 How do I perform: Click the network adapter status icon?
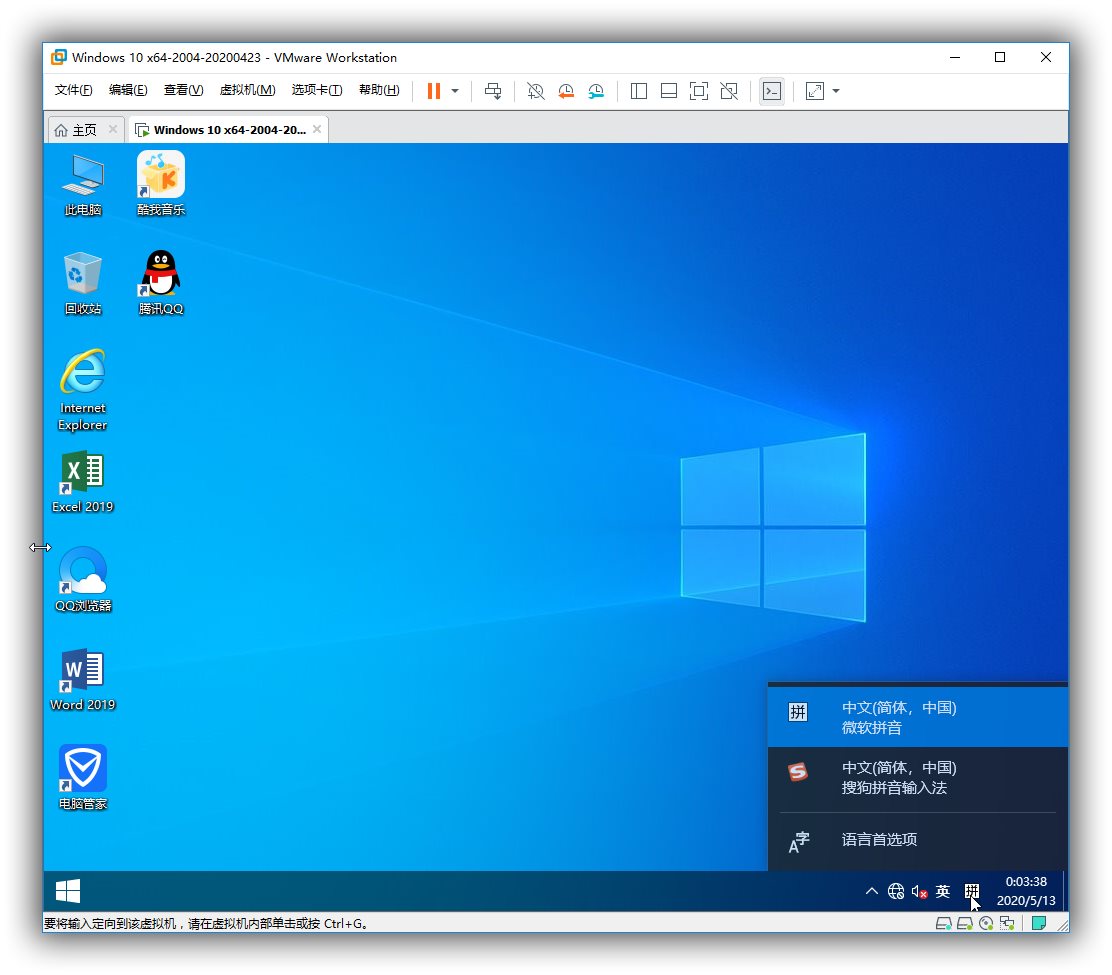coord(1007,923)
